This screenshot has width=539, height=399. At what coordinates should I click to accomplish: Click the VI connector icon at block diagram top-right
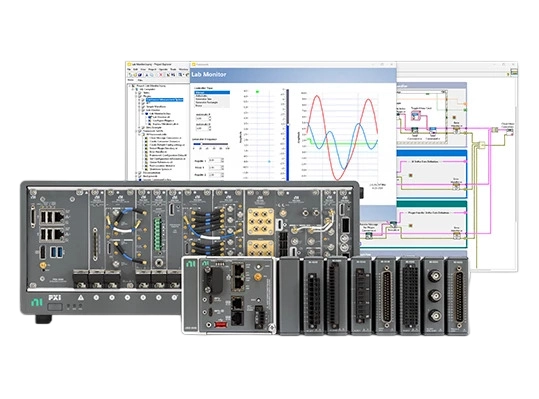click(514, 72)
